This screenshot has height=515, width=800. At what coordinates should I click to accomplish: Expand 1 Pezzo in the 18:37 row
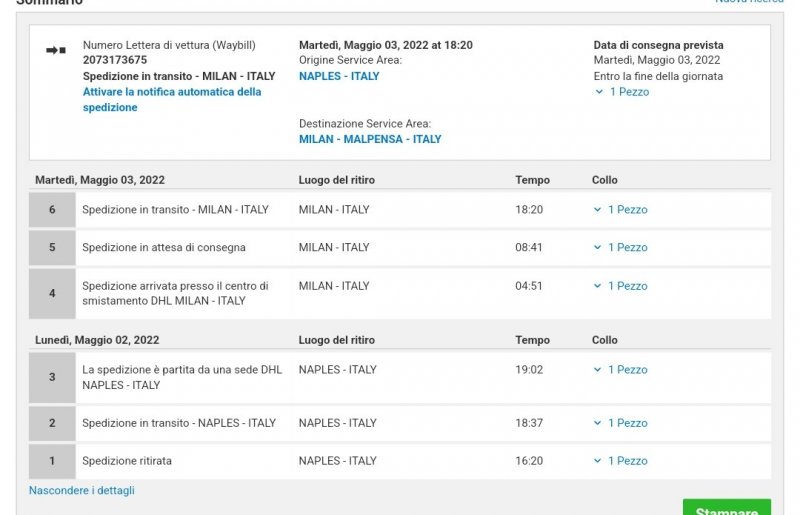[x=620, y=423]
